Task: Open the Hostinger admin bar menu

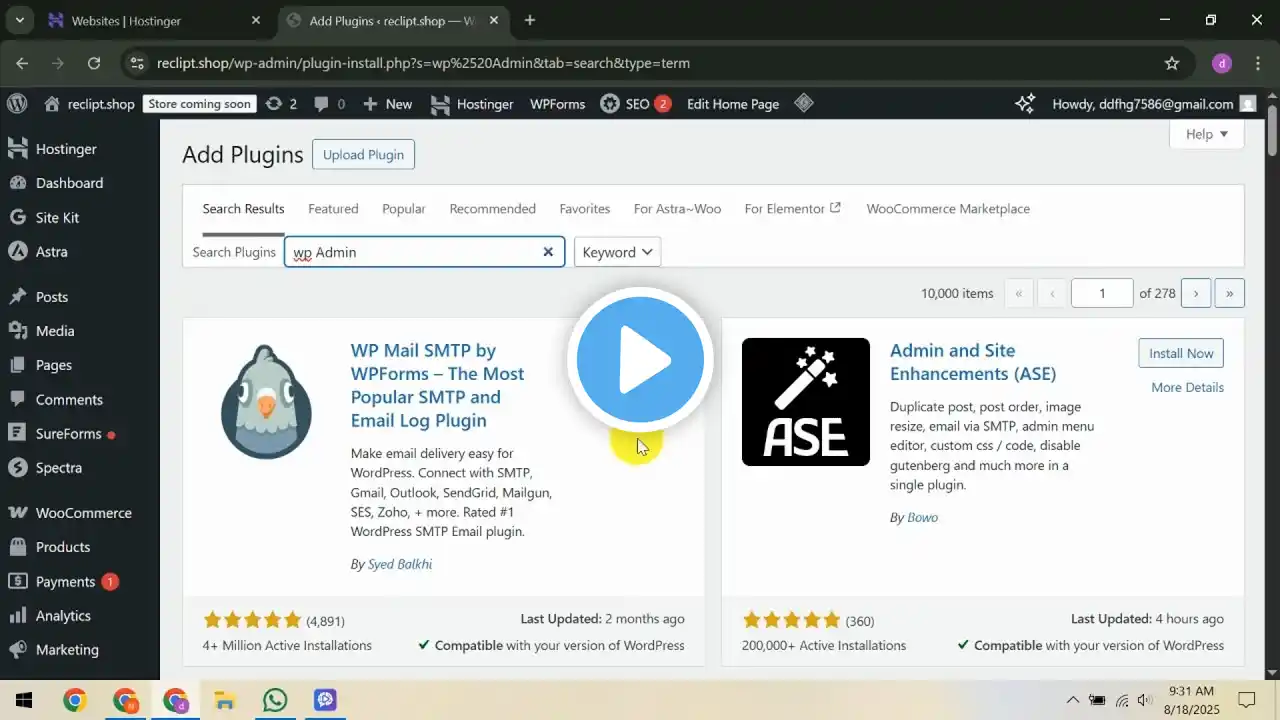Action: tap(472, 104)
